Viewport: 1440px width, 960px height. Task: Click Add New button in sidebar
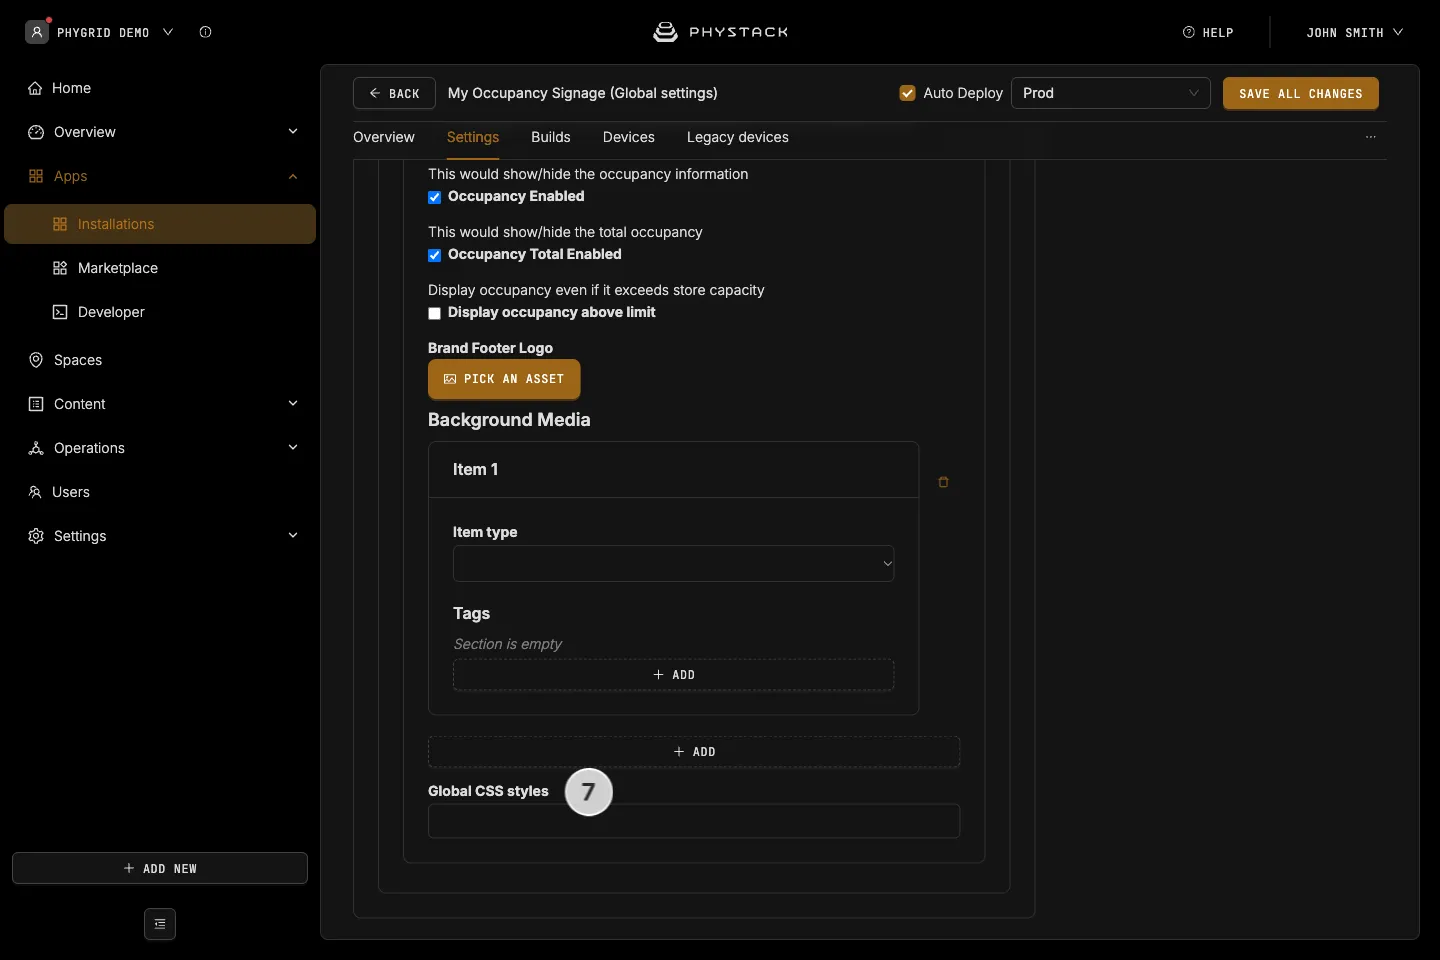coord(160,868)
